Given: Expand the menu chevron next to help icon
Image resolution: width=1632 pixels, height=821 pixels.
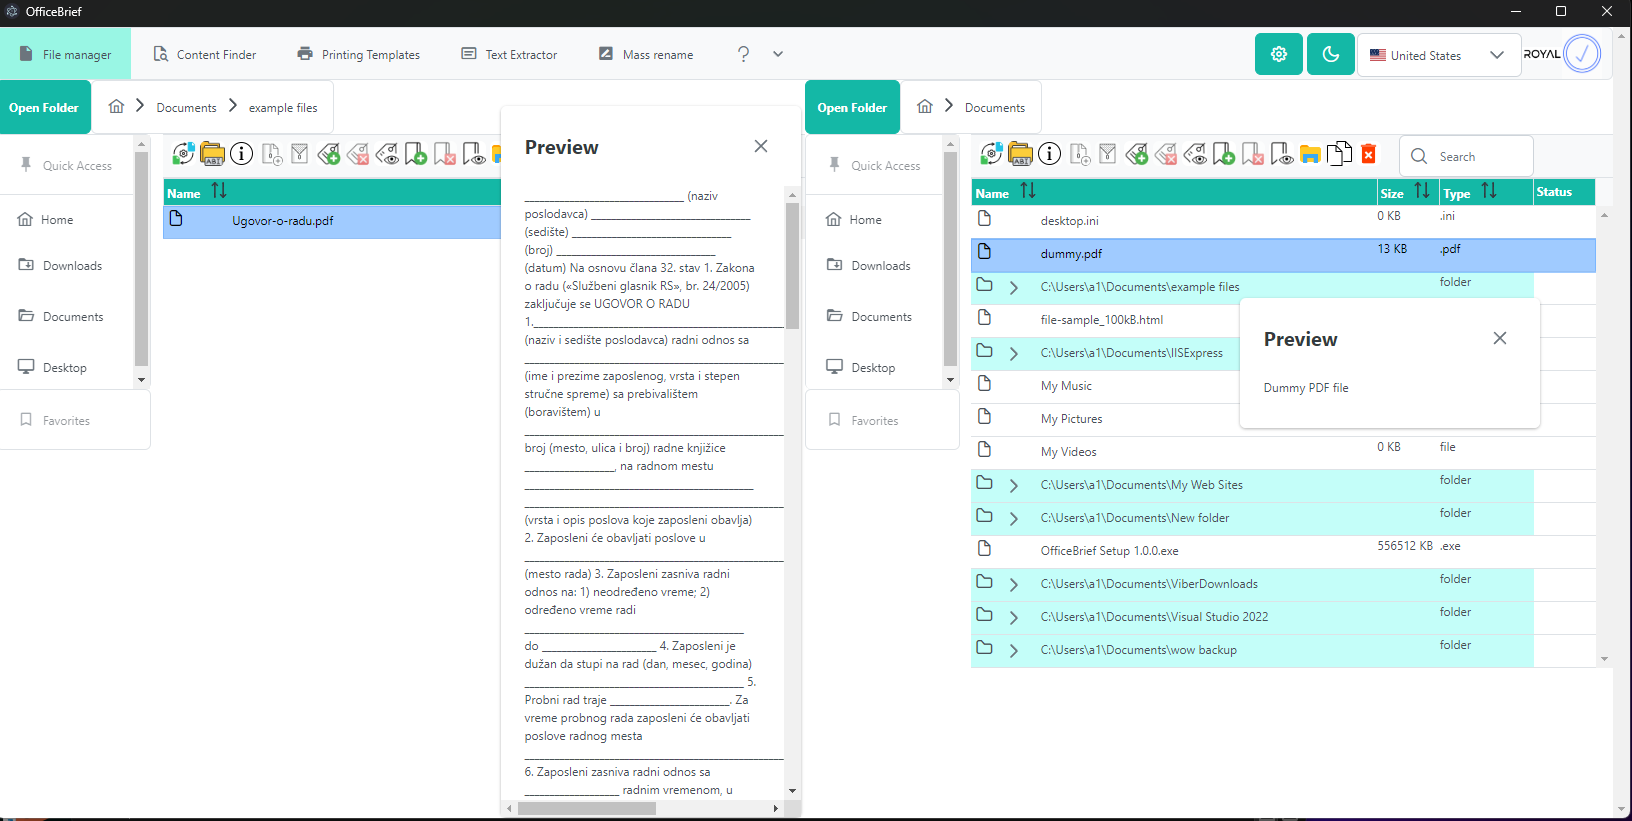Looking at the screenshot, I should pyautogui.click(x=778, y=54).
